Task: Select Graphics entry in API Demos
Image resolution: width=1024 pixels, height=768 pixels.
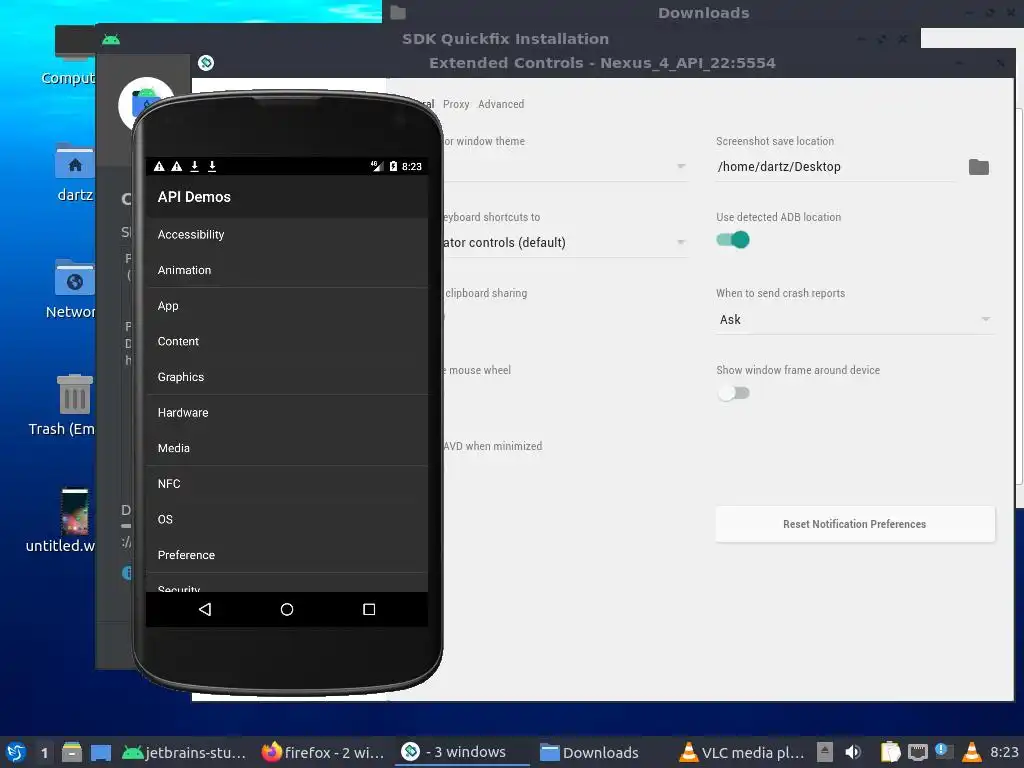Action: point(287,377)
